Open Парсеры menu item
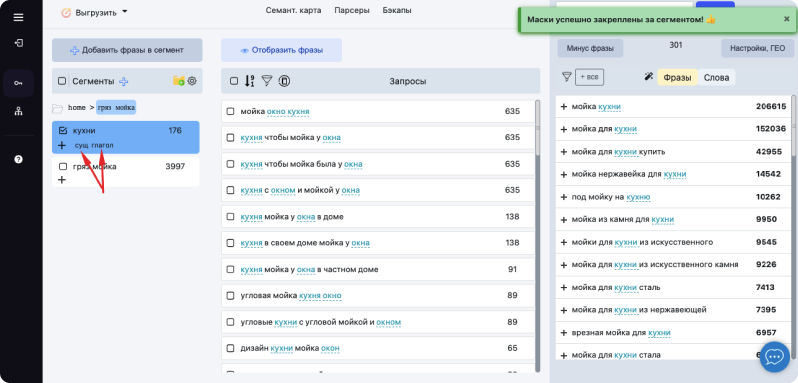This screenshot has height=383, width=798. 352,10
